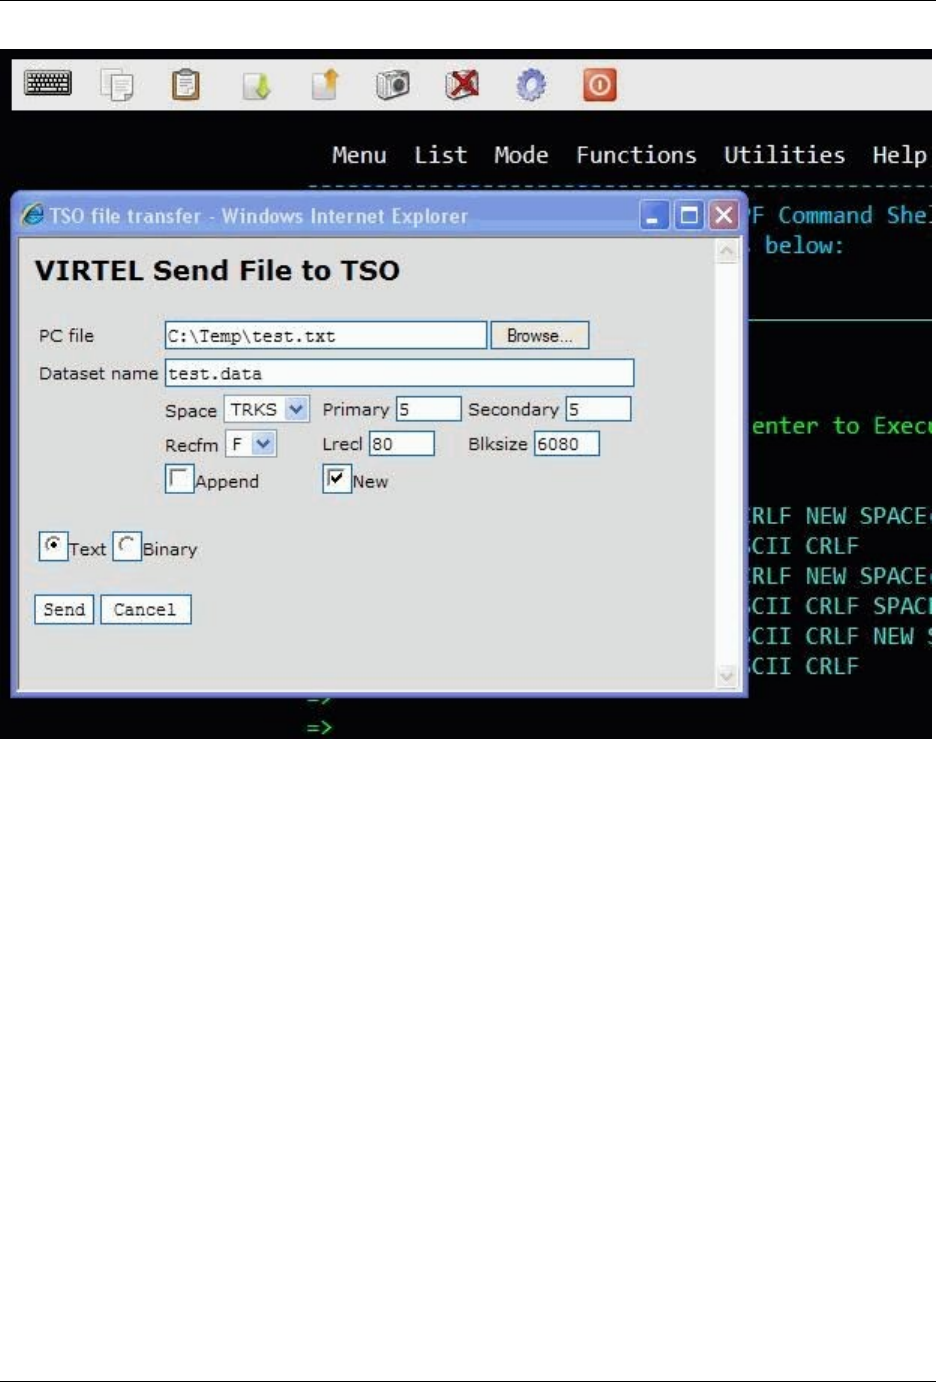Click the Primary space input field
936x1382 pixels.
click(429, 409)
